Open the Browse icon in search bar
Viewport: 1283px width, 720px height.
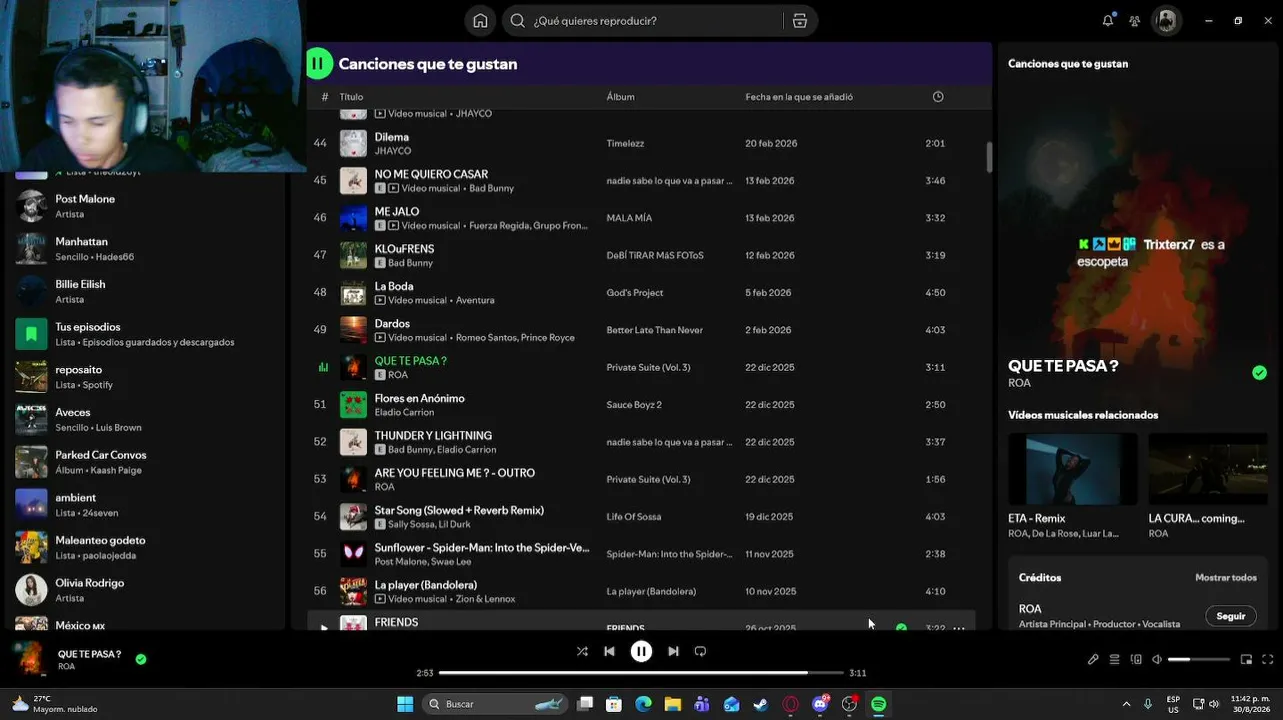click(800, 21)
